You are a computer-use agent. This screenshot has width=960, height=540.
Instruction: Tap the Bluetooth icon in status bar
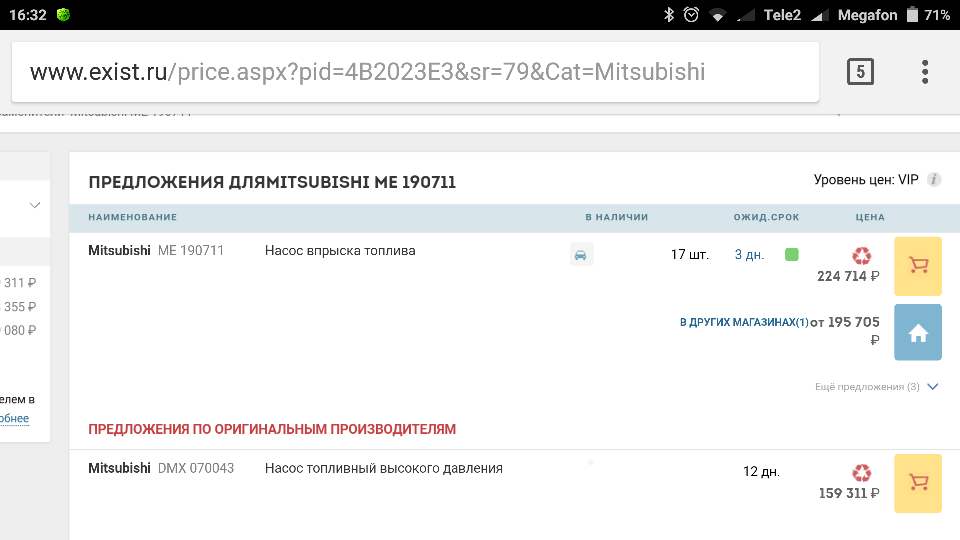click(669, 15)
